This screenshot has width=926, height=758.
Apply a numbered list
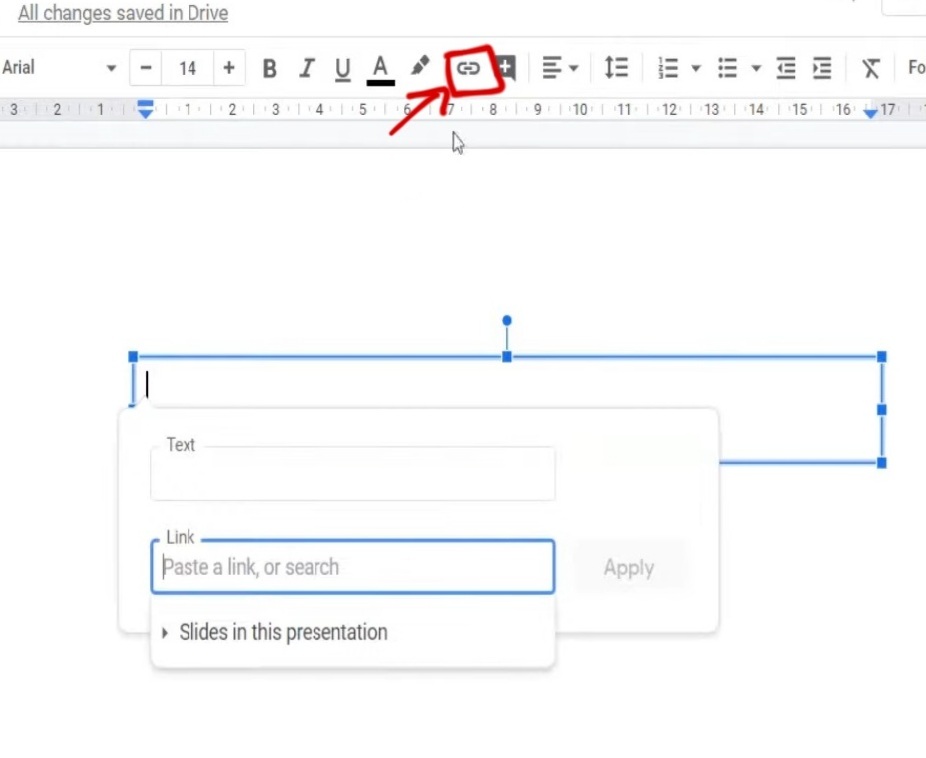[668, 68]
